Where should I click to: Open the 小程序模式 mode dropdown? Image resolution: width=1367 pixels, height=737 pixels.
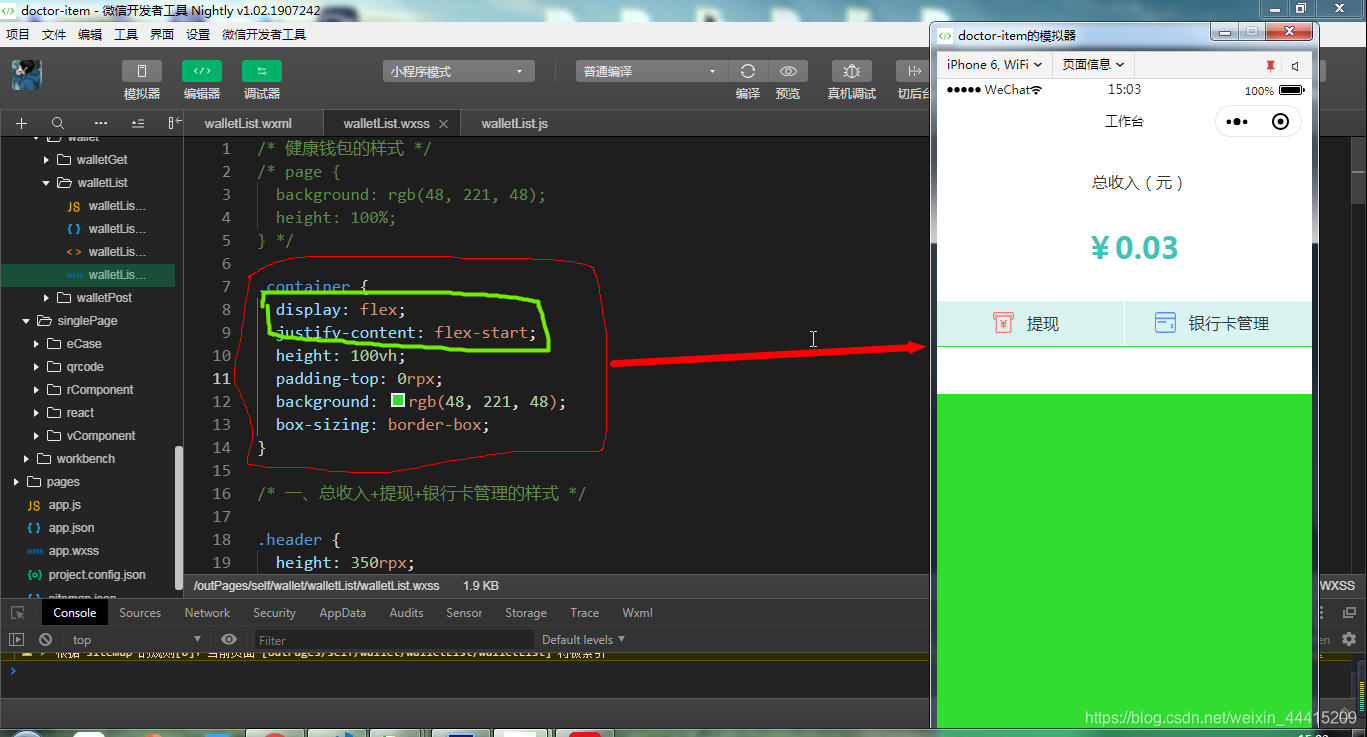point(458,72)
